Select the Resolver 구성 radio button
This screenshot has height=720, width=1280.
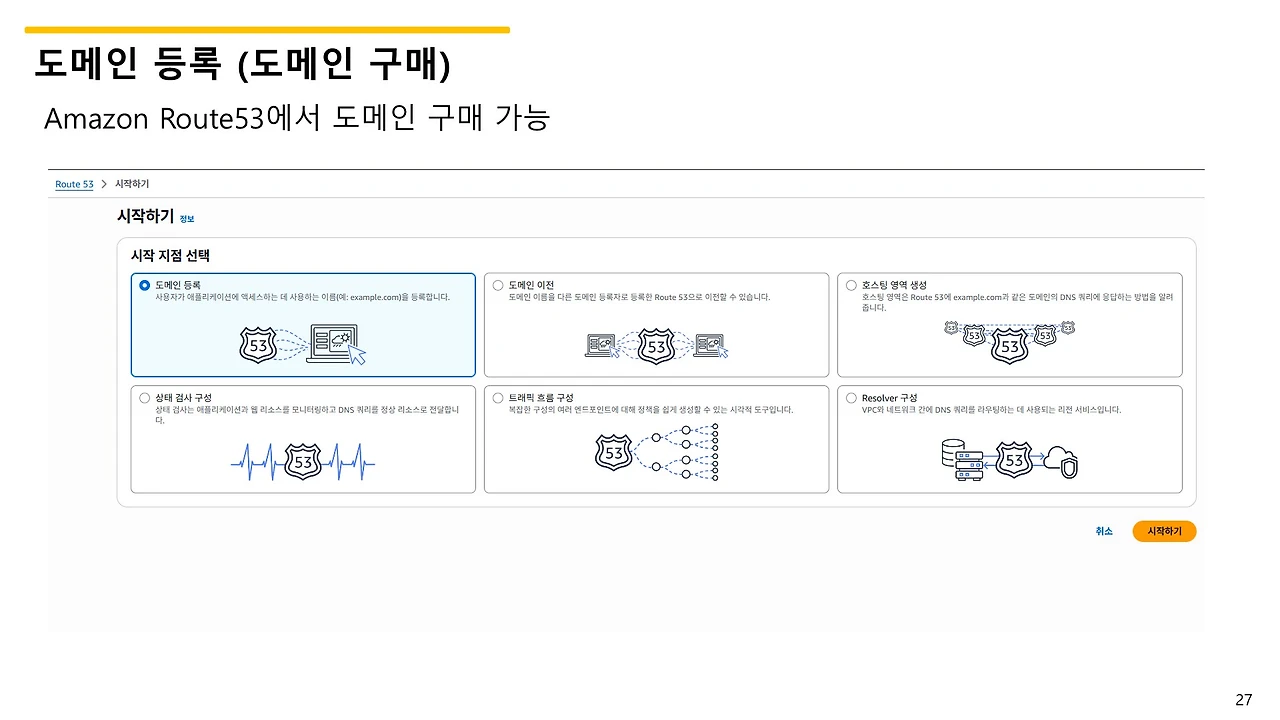pos(850,397)
